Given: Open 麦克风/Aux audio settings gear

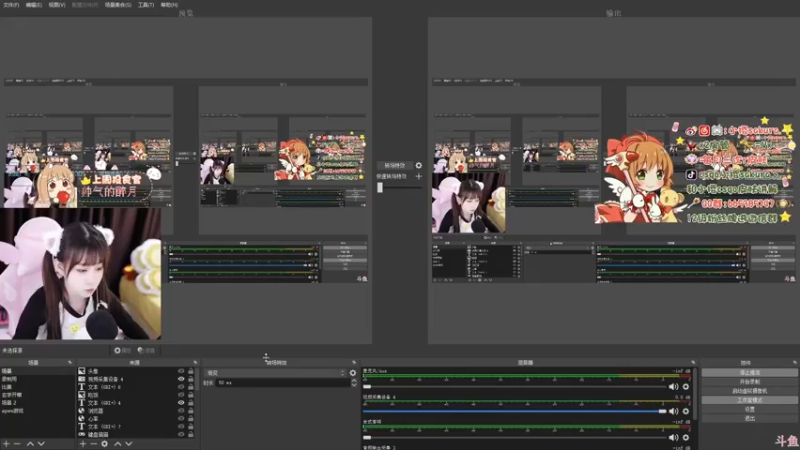Looking at the screenshot, I should (686, 387).
